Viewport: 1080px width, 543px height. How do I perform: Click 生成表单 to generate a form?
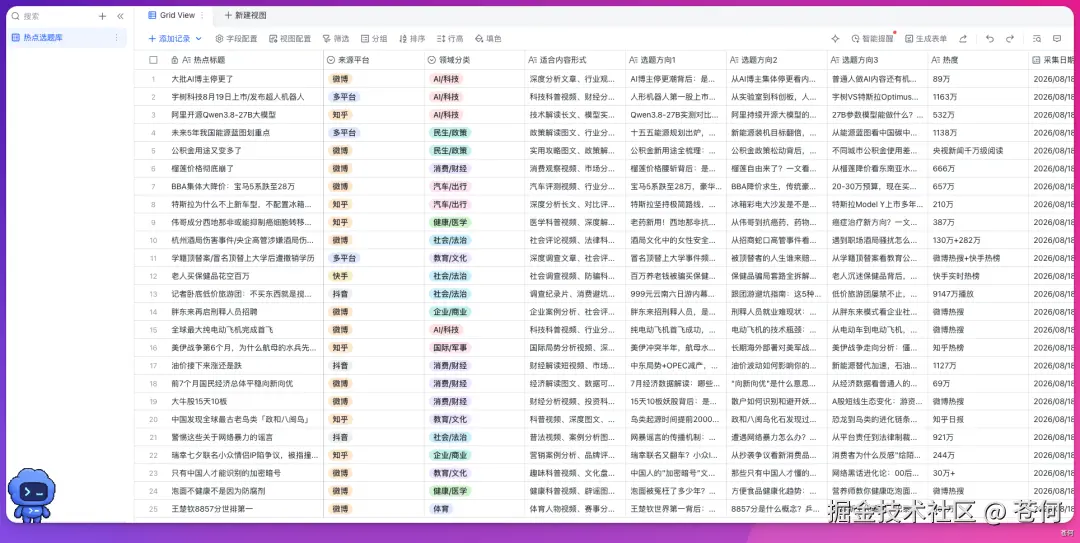pyautogui.click(x=926, y=39)
